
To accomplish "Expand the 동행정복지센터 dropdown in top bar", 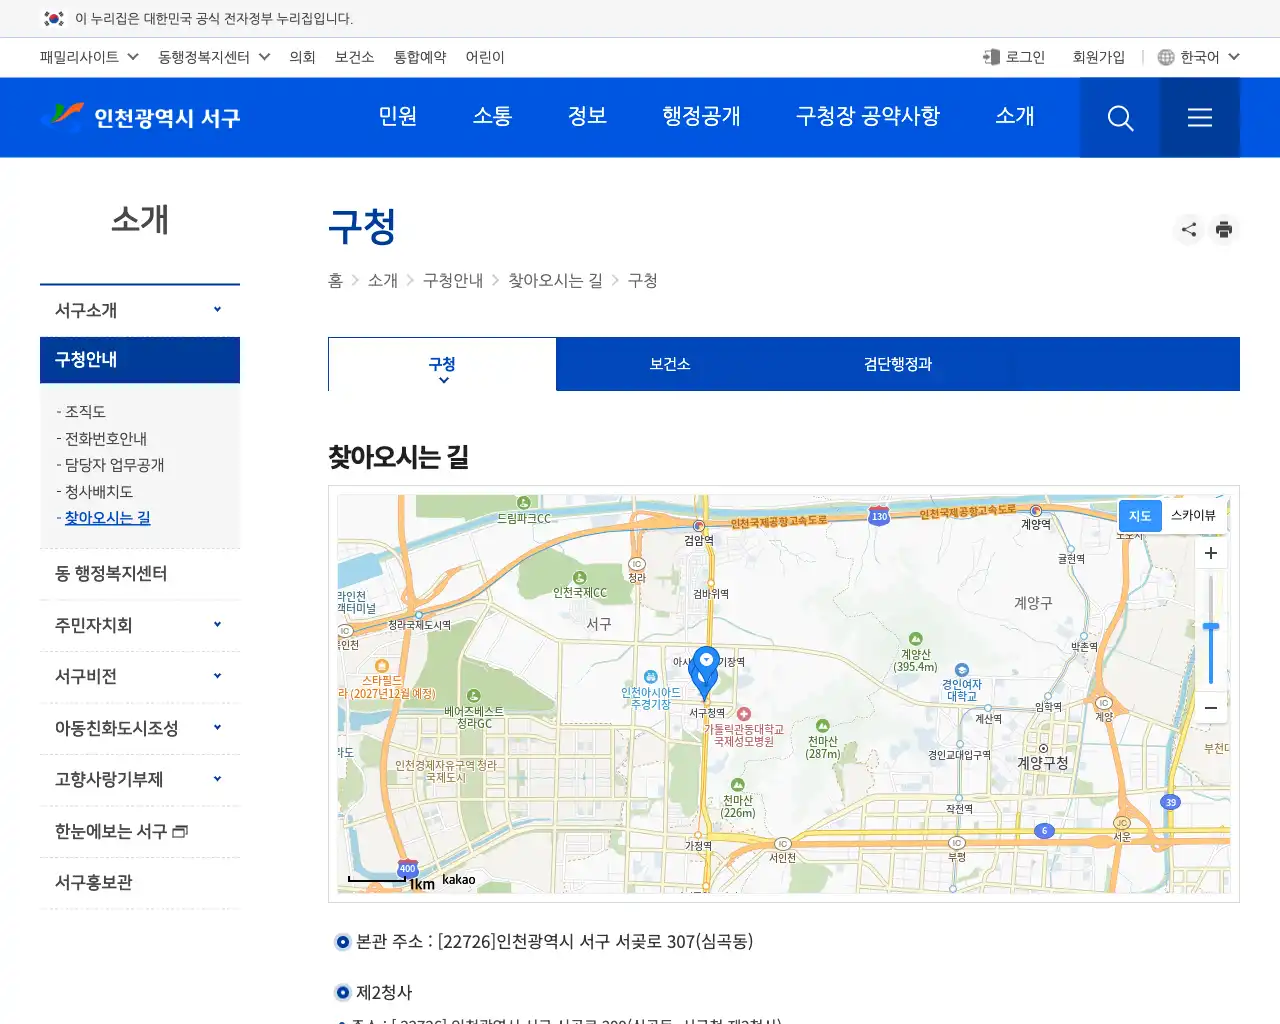I will tap(212, 57).
